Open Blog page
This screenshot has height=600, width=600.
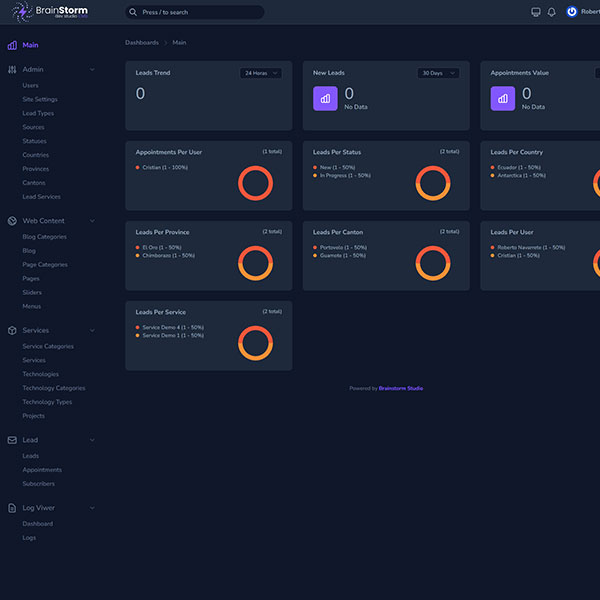point(29,251)
